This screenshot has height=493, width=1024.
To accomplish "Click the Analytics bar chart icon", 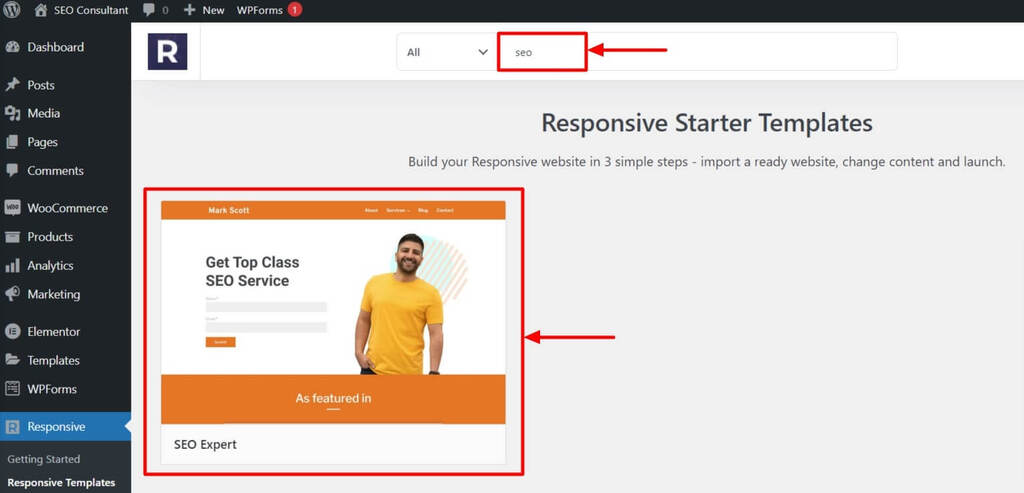I will pyautogui.click(x=12, y=265).
